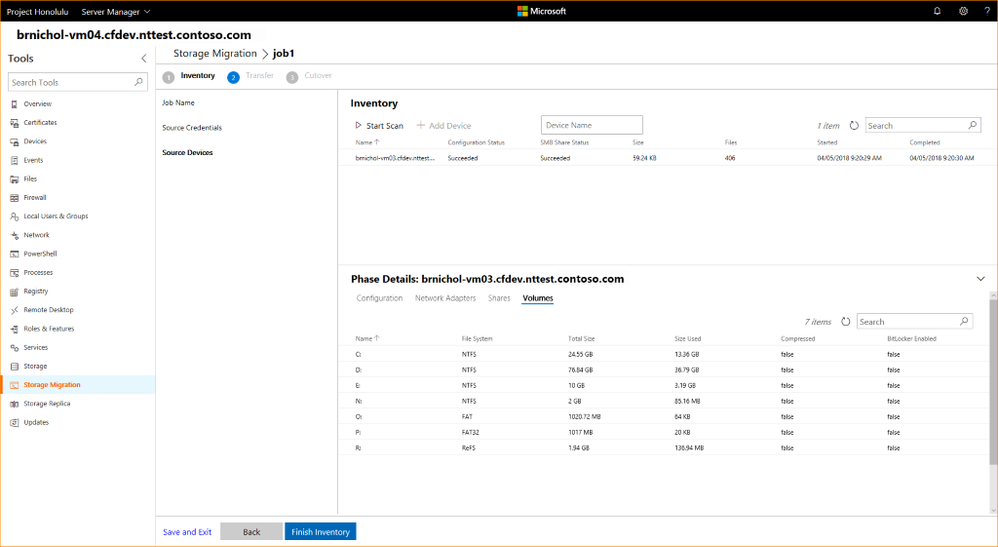Open the Files tool icon
The width and height of the screenshot is (998, 547).
tap(14, 179)
